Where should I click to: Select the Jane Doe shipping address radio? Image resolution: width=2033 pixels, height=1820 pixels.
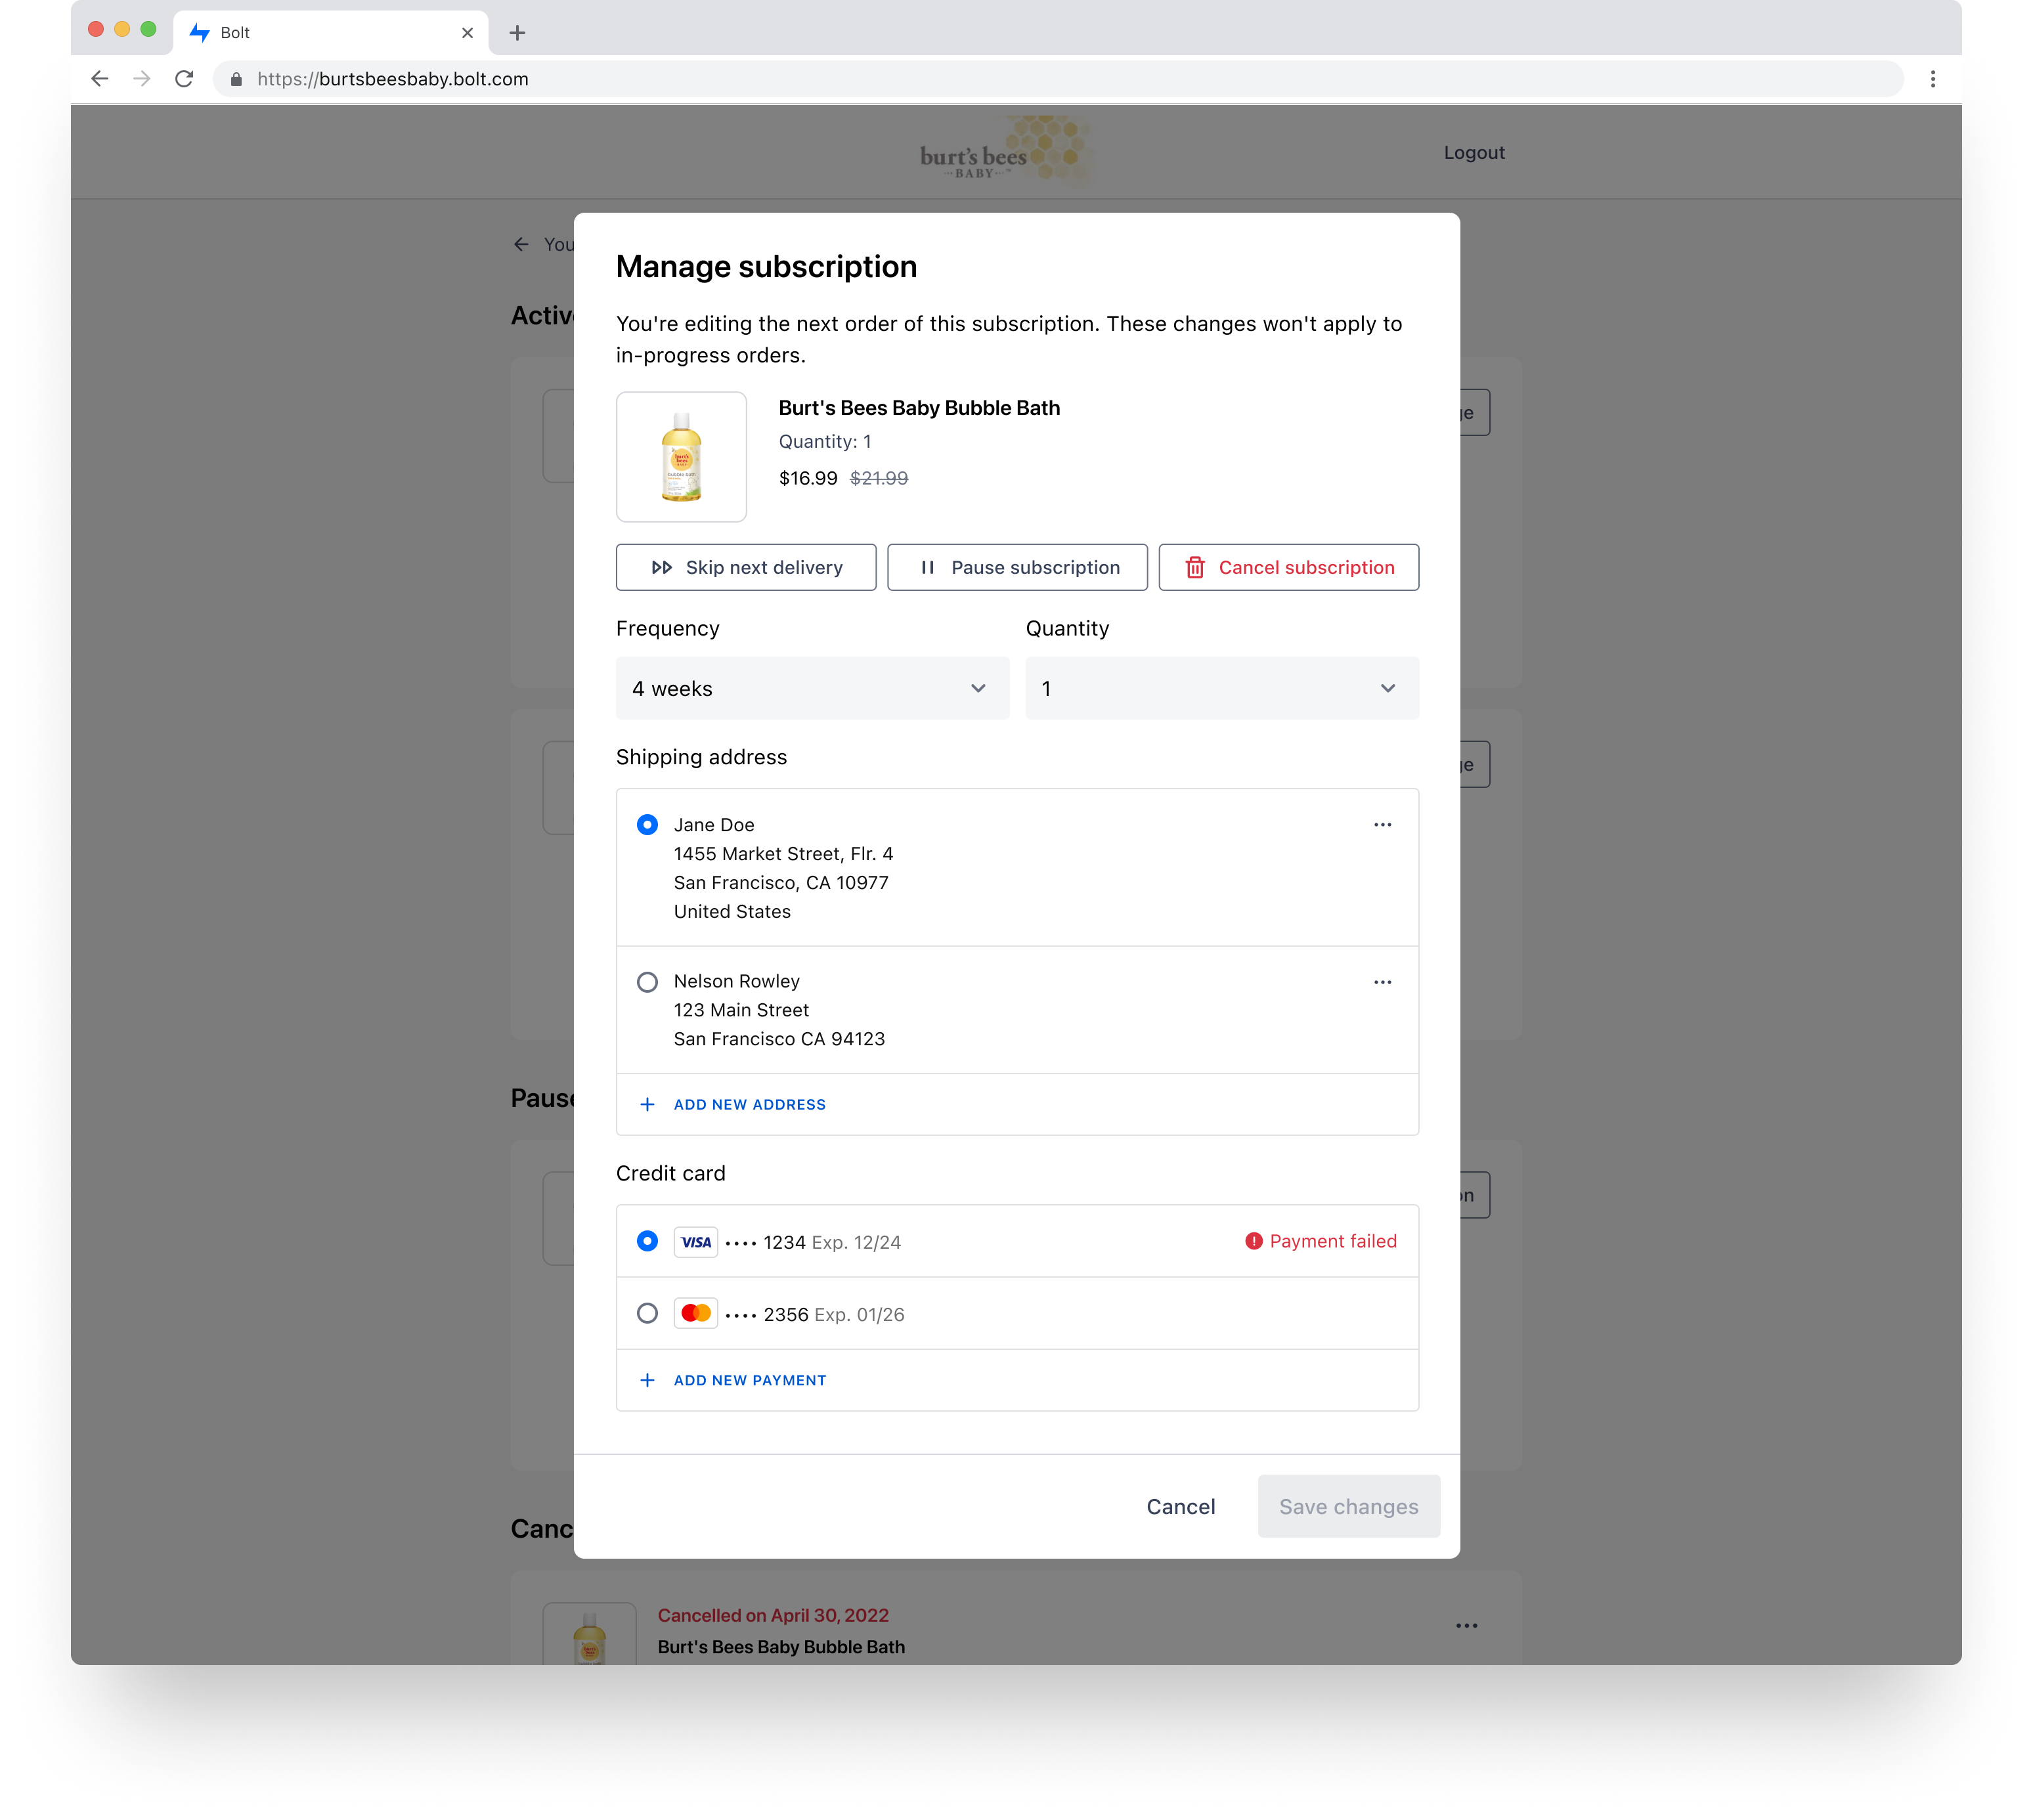coord(647,825)
